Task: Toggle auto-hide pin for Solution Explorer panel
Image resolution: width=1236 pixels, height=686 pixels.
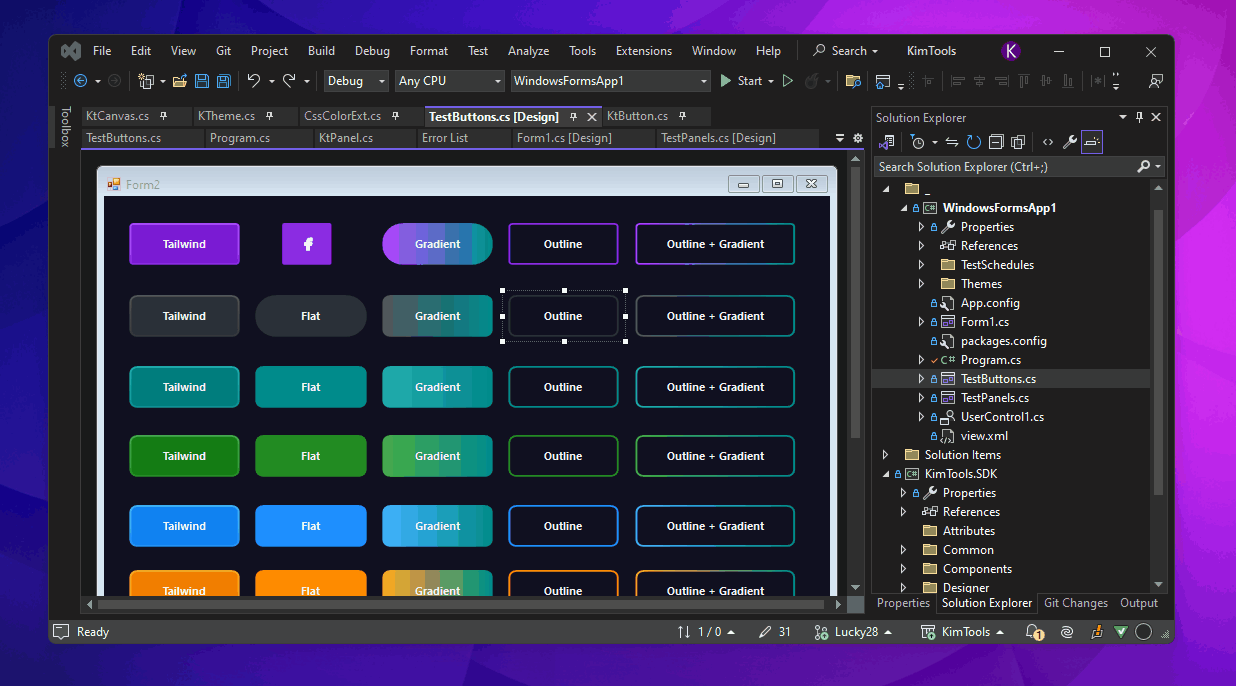Action: [1139, 117]
